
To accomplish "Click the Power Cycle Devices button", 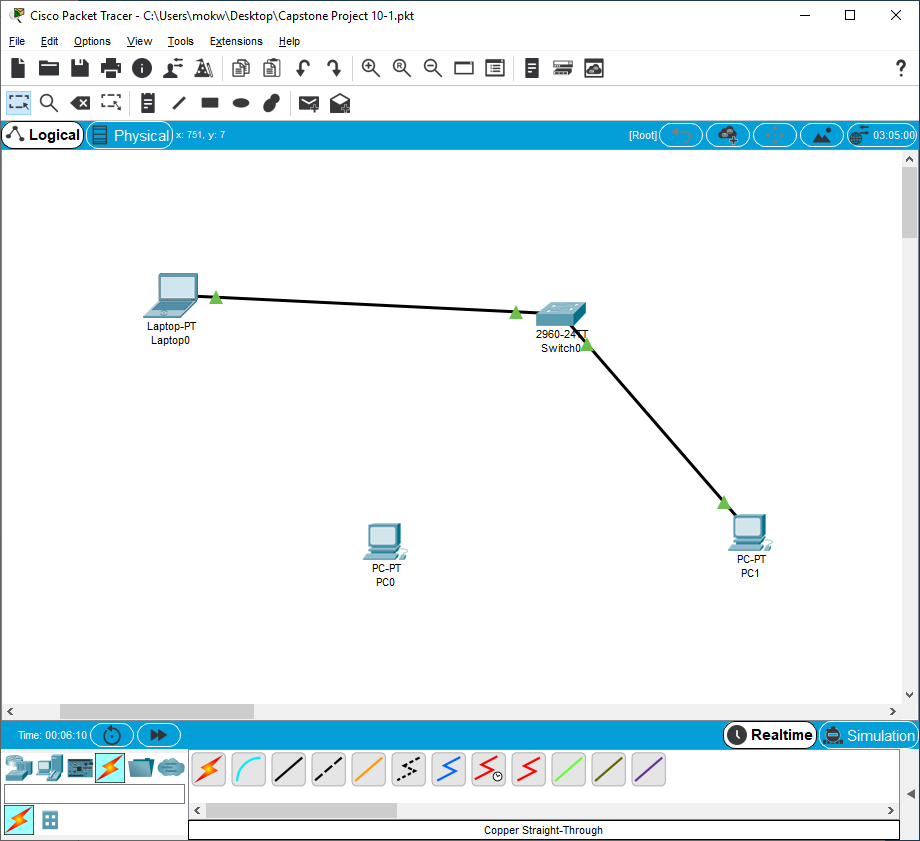I will 111,735.
